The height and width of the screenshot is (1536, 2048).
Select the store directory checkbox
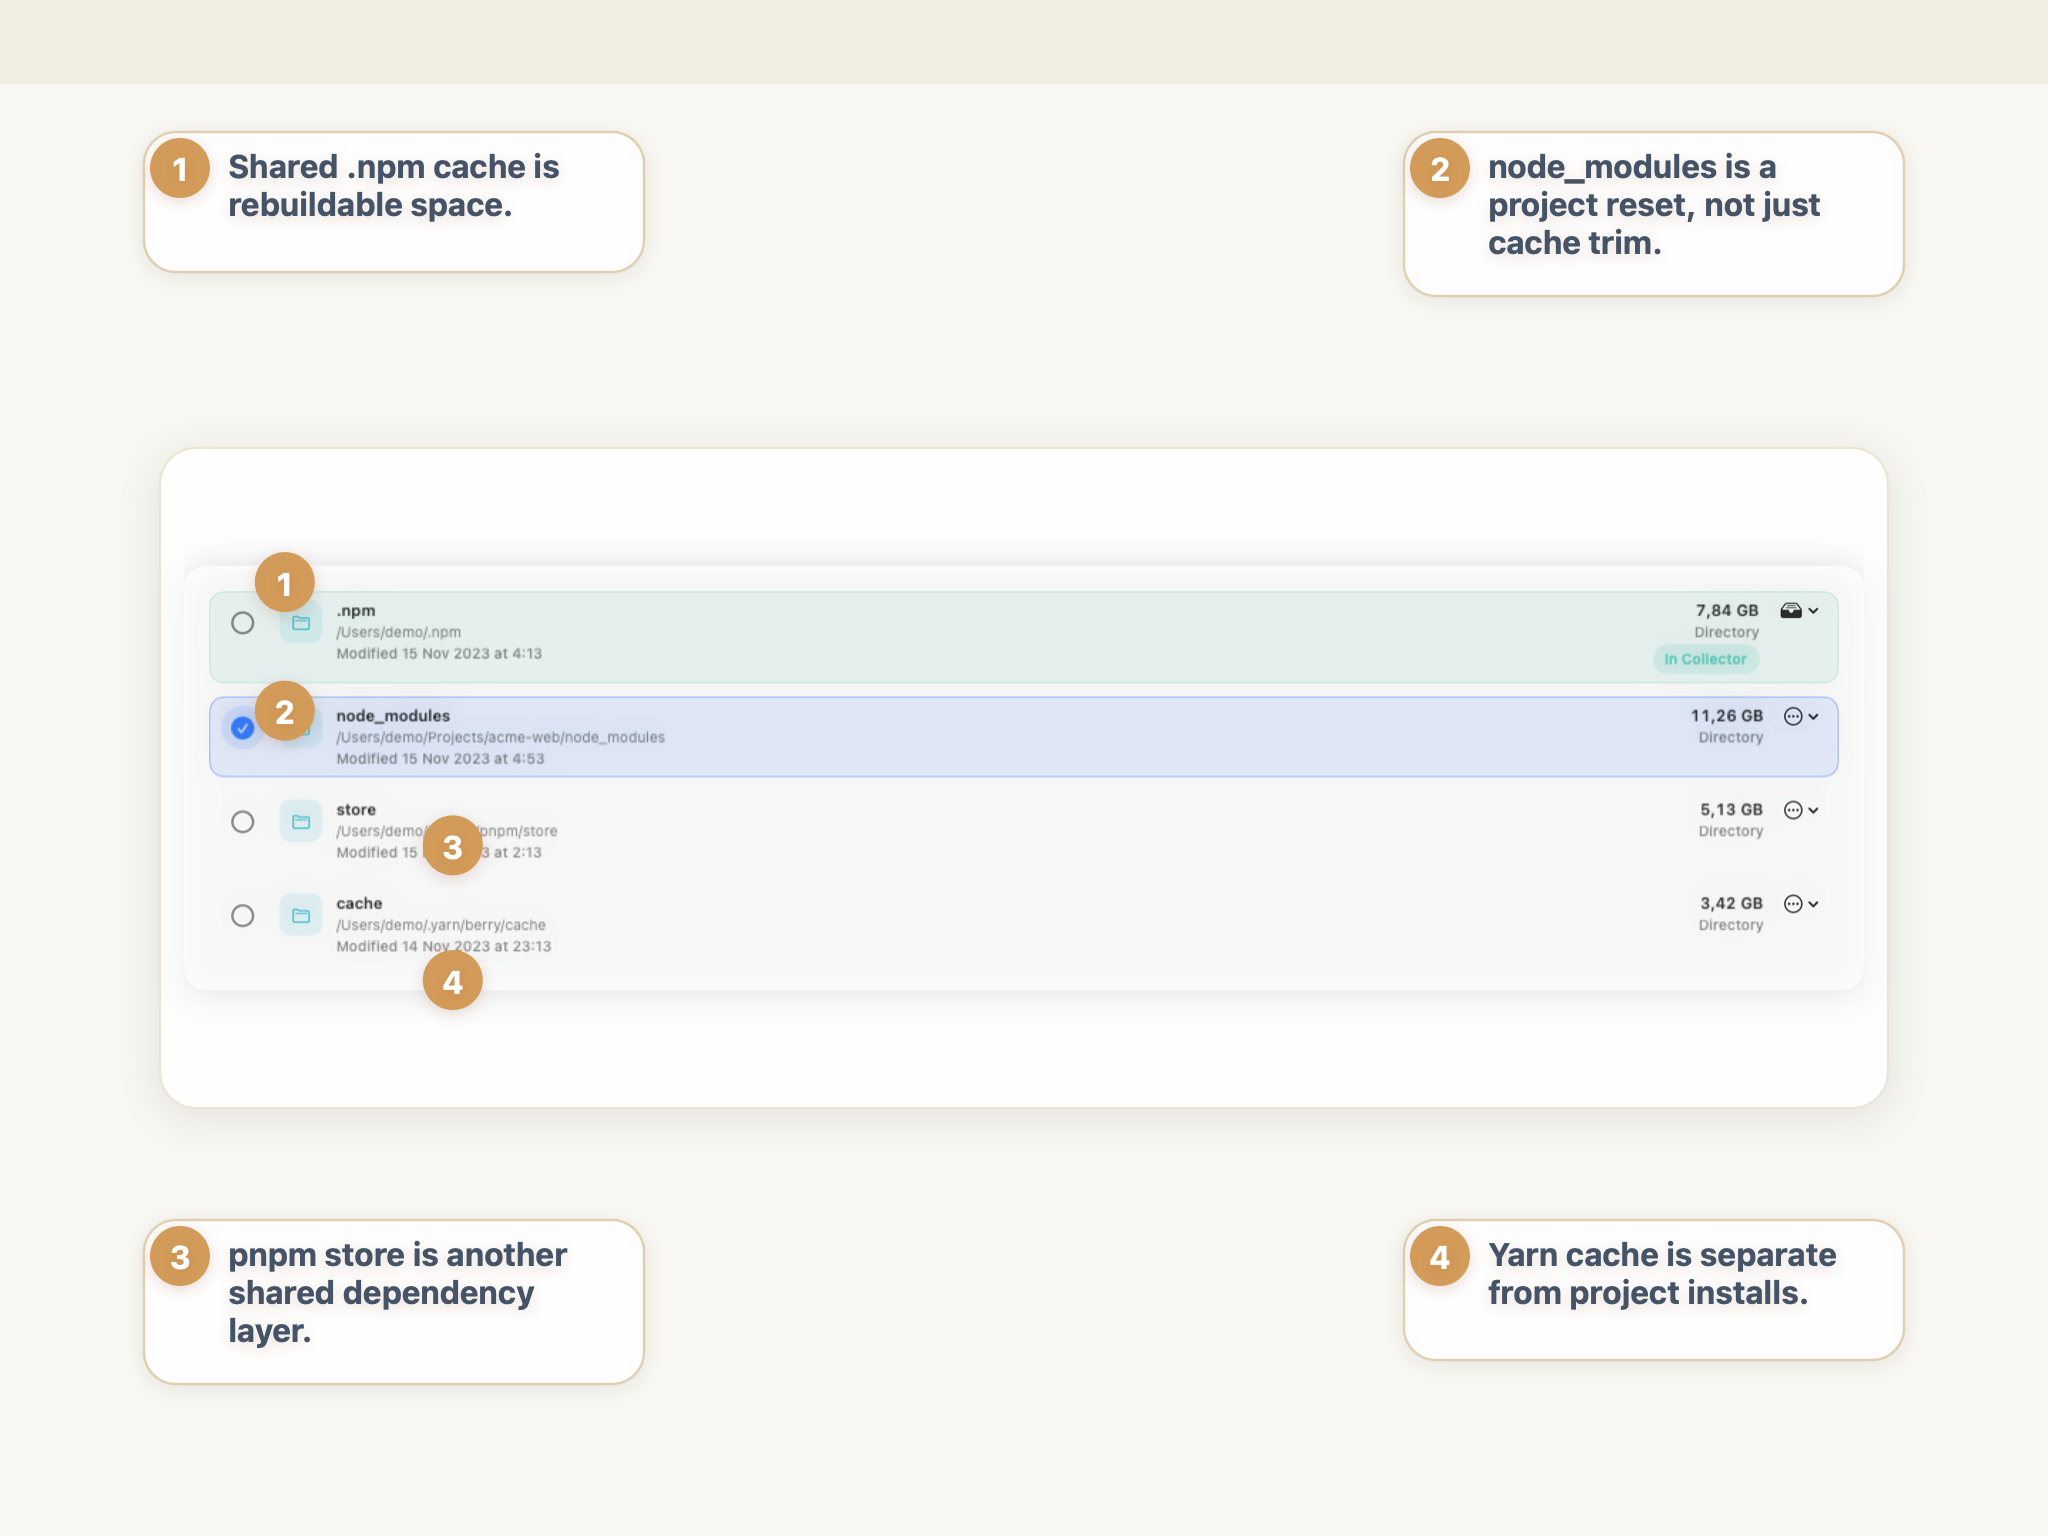[x=243, y=821]
